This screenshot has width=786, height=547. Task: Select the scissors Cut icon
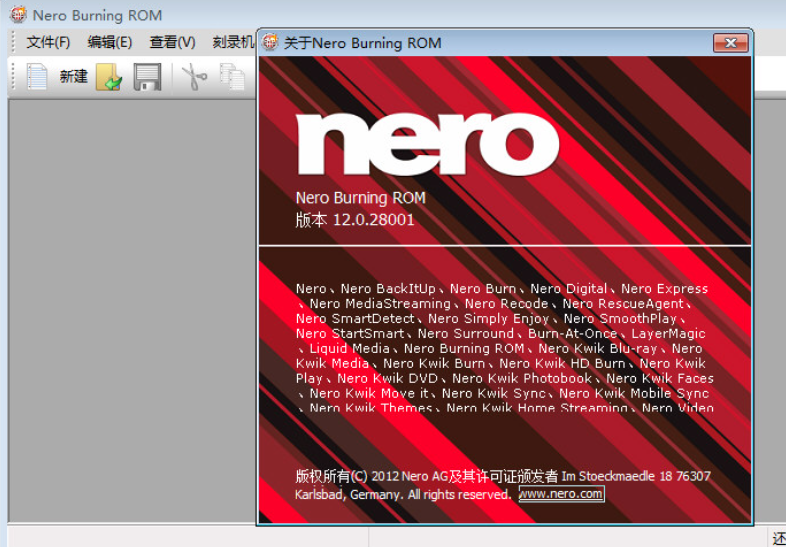[192, 77]
